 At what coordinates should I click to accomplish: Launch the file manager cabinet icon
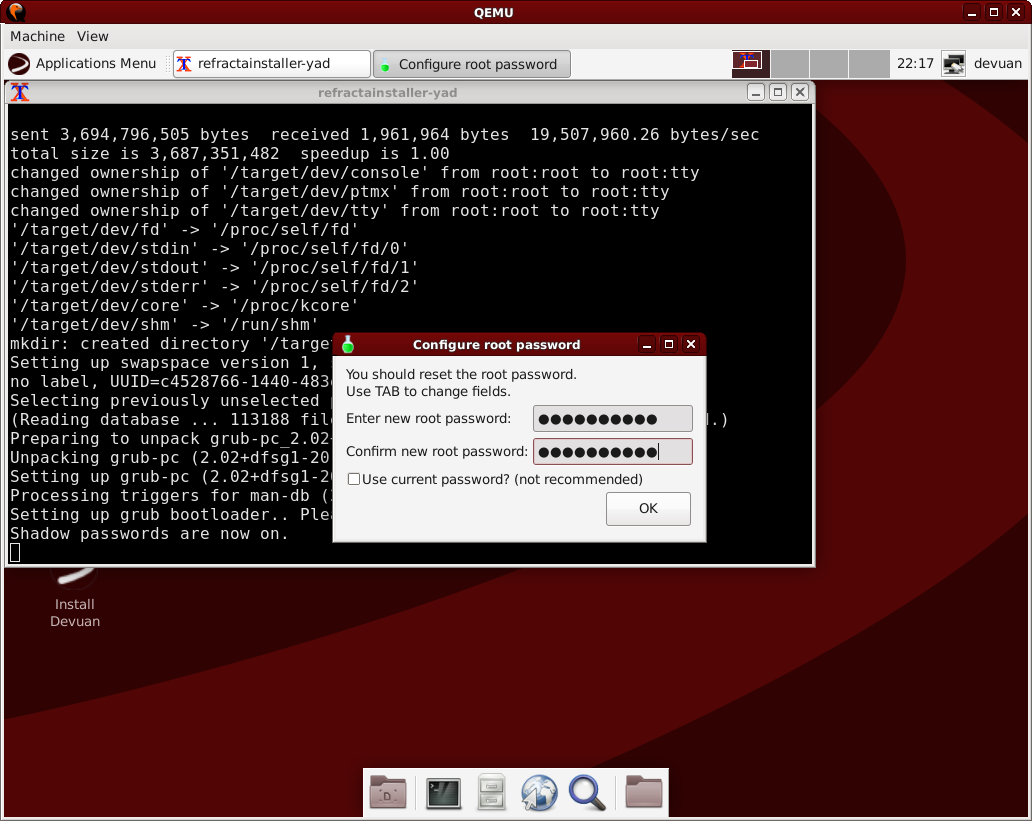[491, 793]
